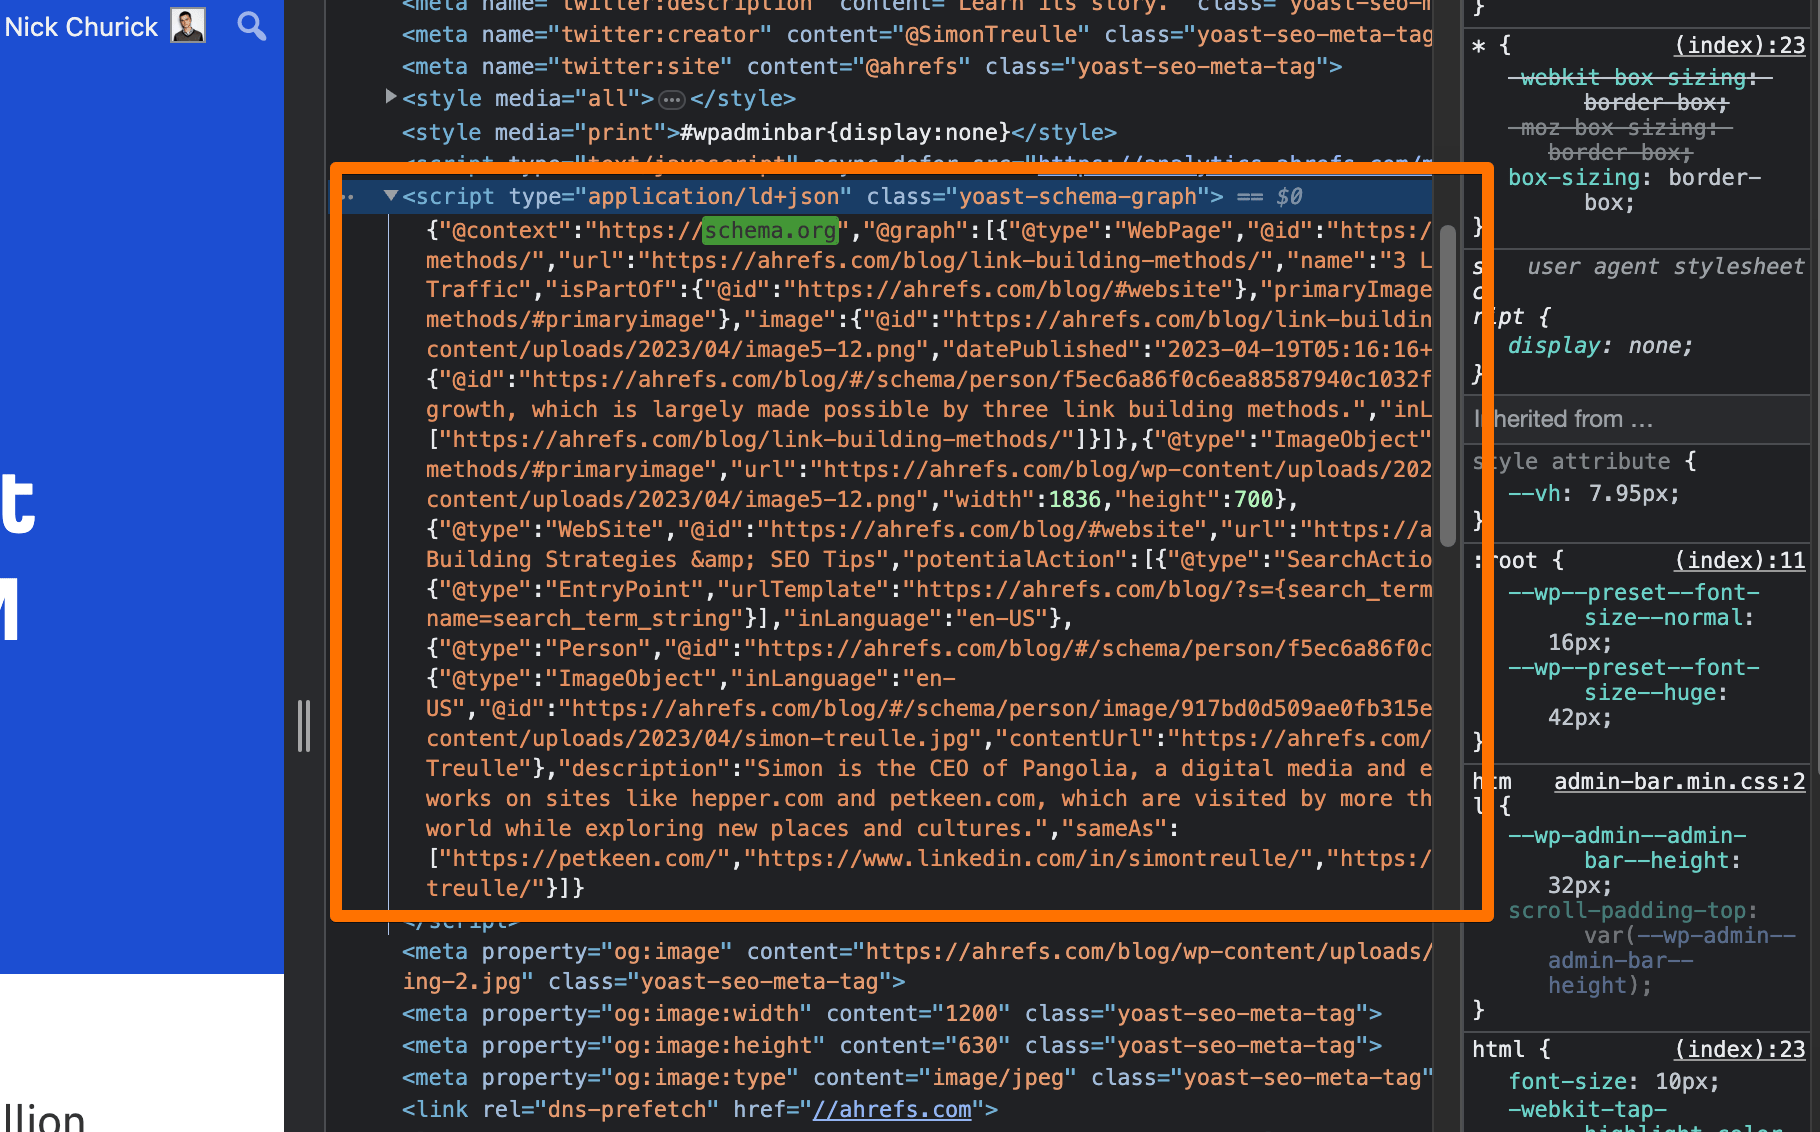Click the user agent stylesheet label

click(x=1665, y=266)
